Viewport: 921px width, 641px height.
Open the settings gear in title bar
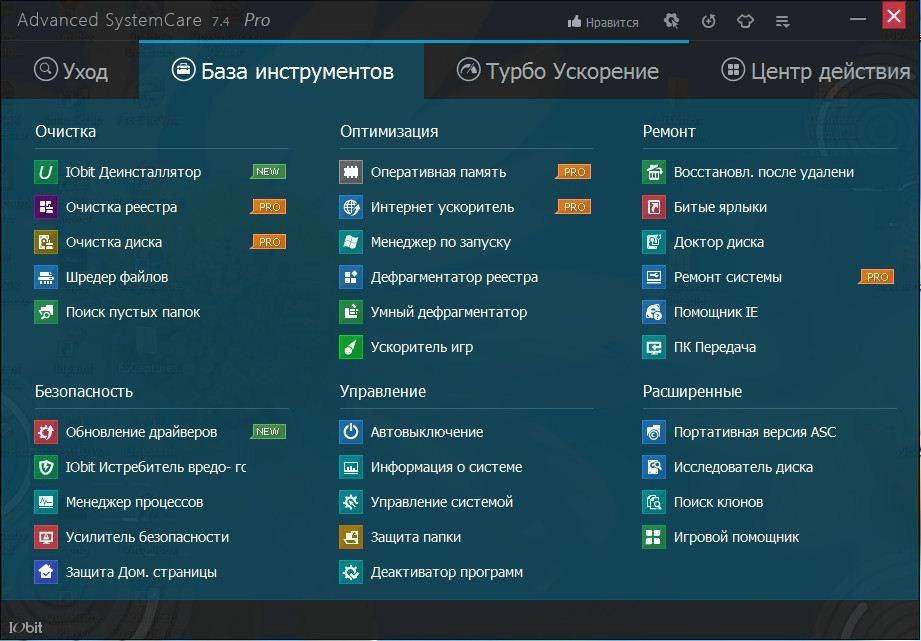coord(671,22)
